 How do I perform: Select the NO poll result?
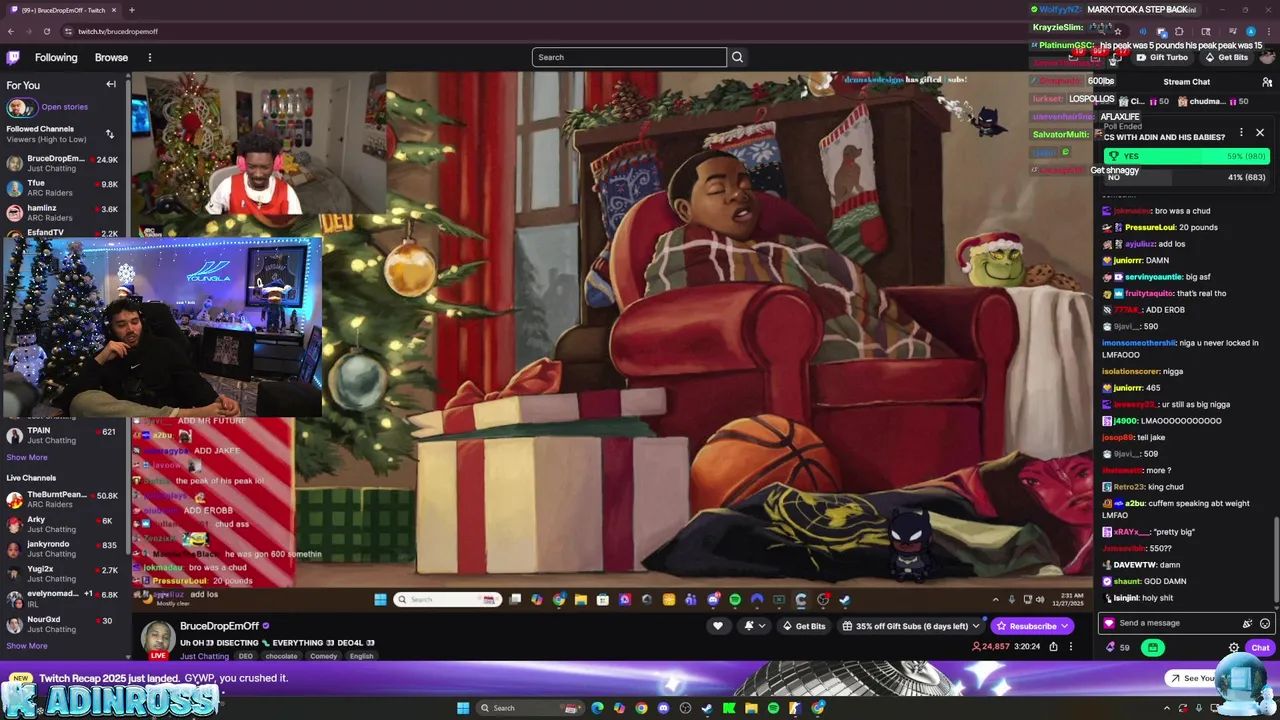tap(1187, 177)
